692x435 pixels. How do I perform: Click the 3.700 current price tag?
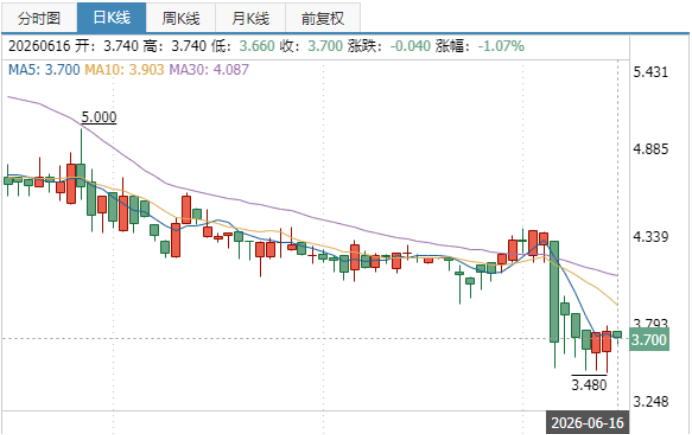[649, 340]
